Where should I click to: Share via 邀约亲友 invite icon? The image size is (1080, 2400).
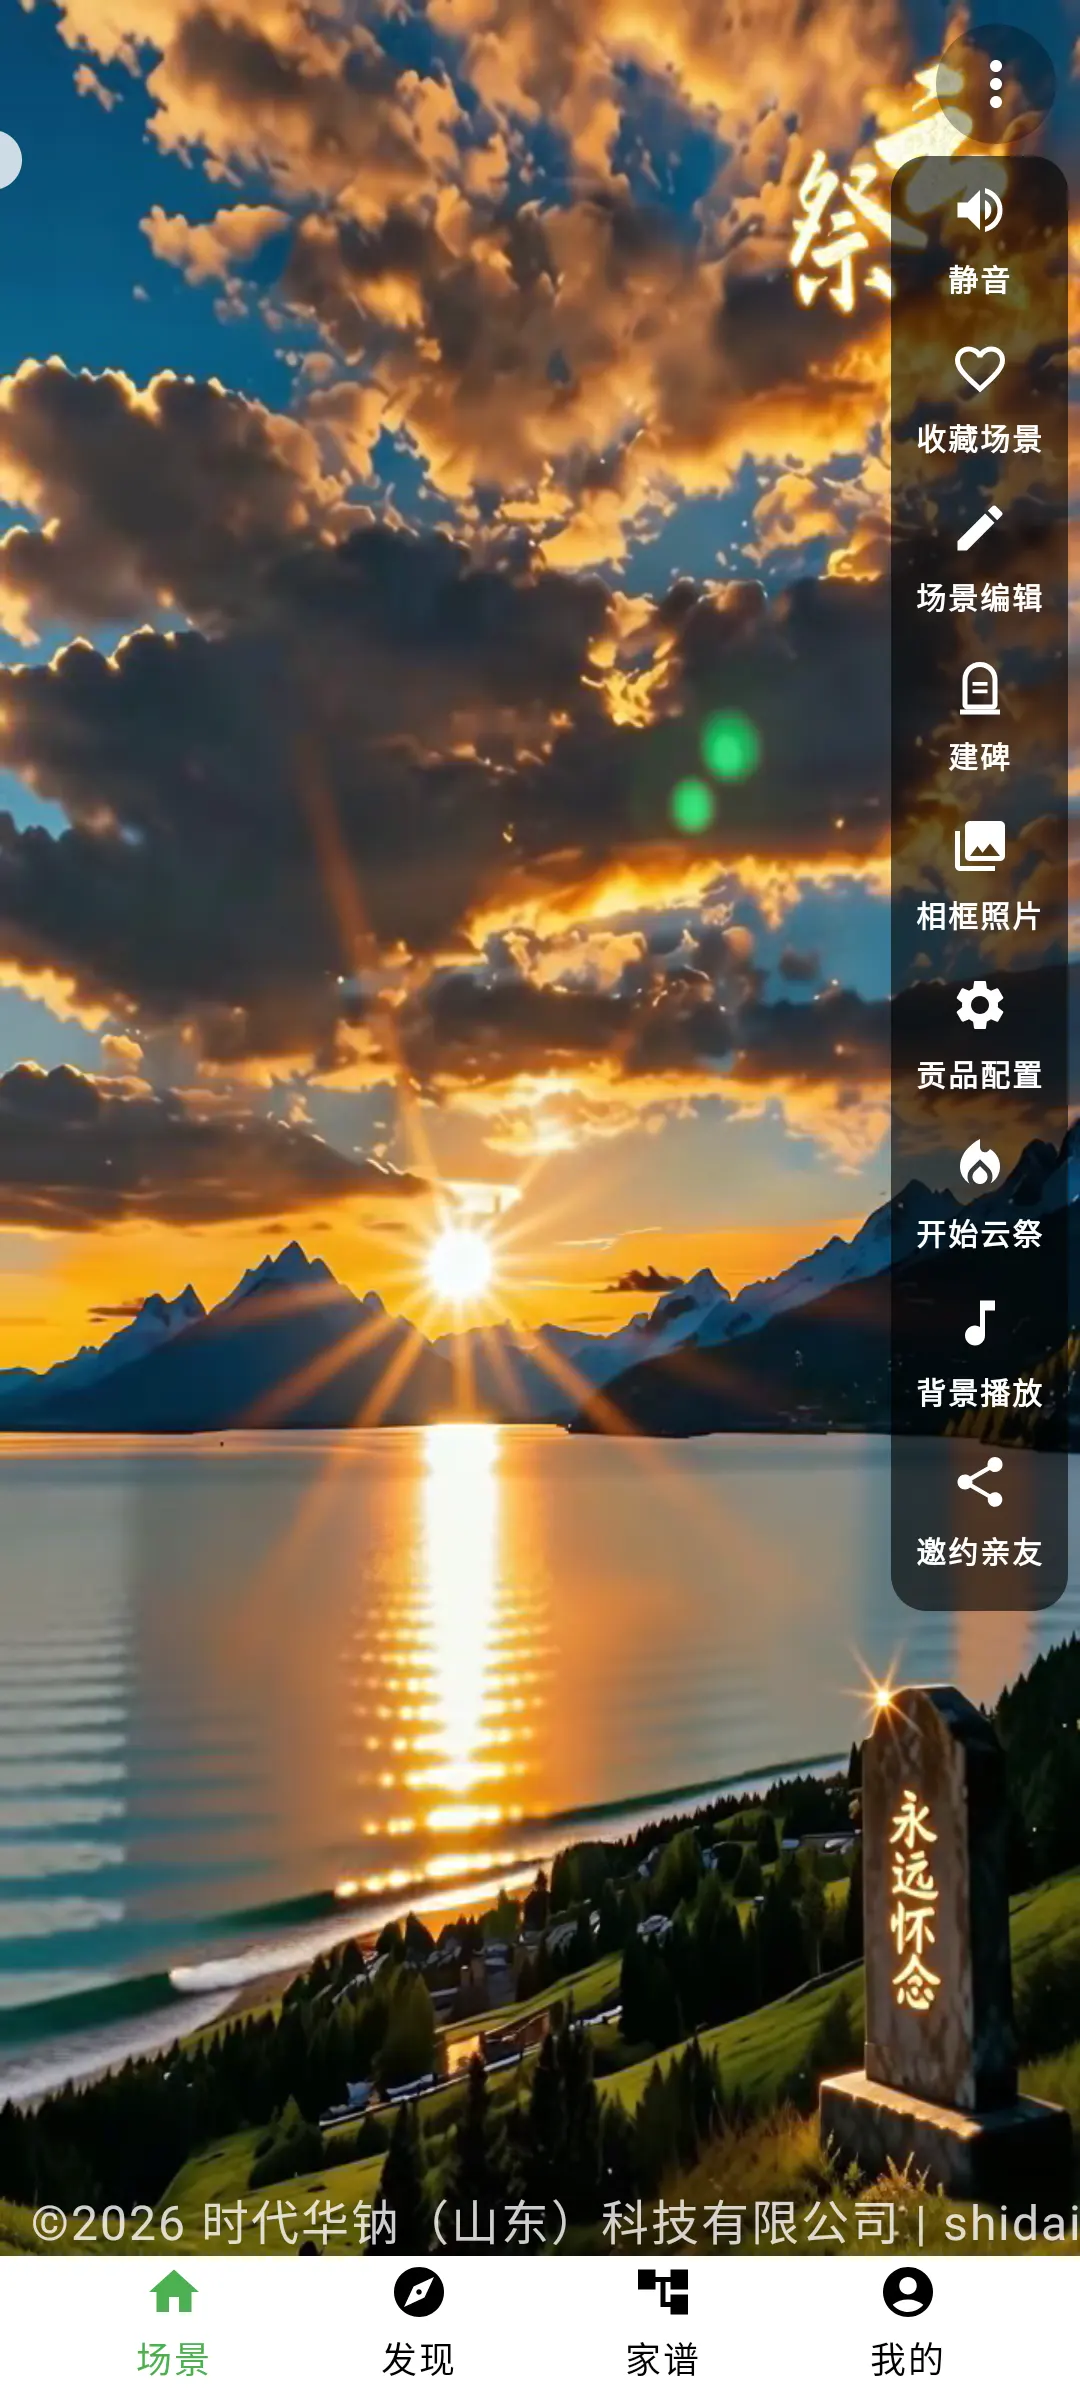[x=979, y=1513]
